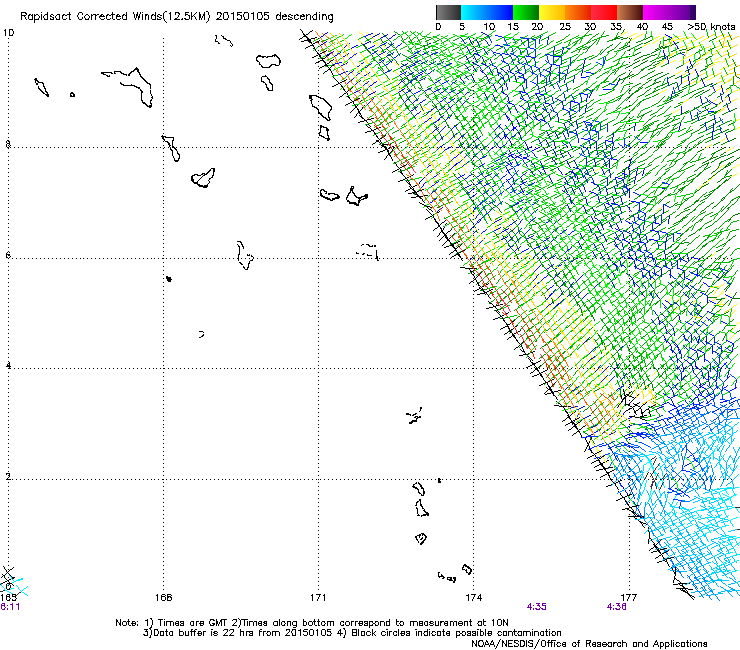Click the latitude axis label '6'
Image resolution: width=740 pixels, height=650 pixels.
pyautogui.click(x=8, y=255)
